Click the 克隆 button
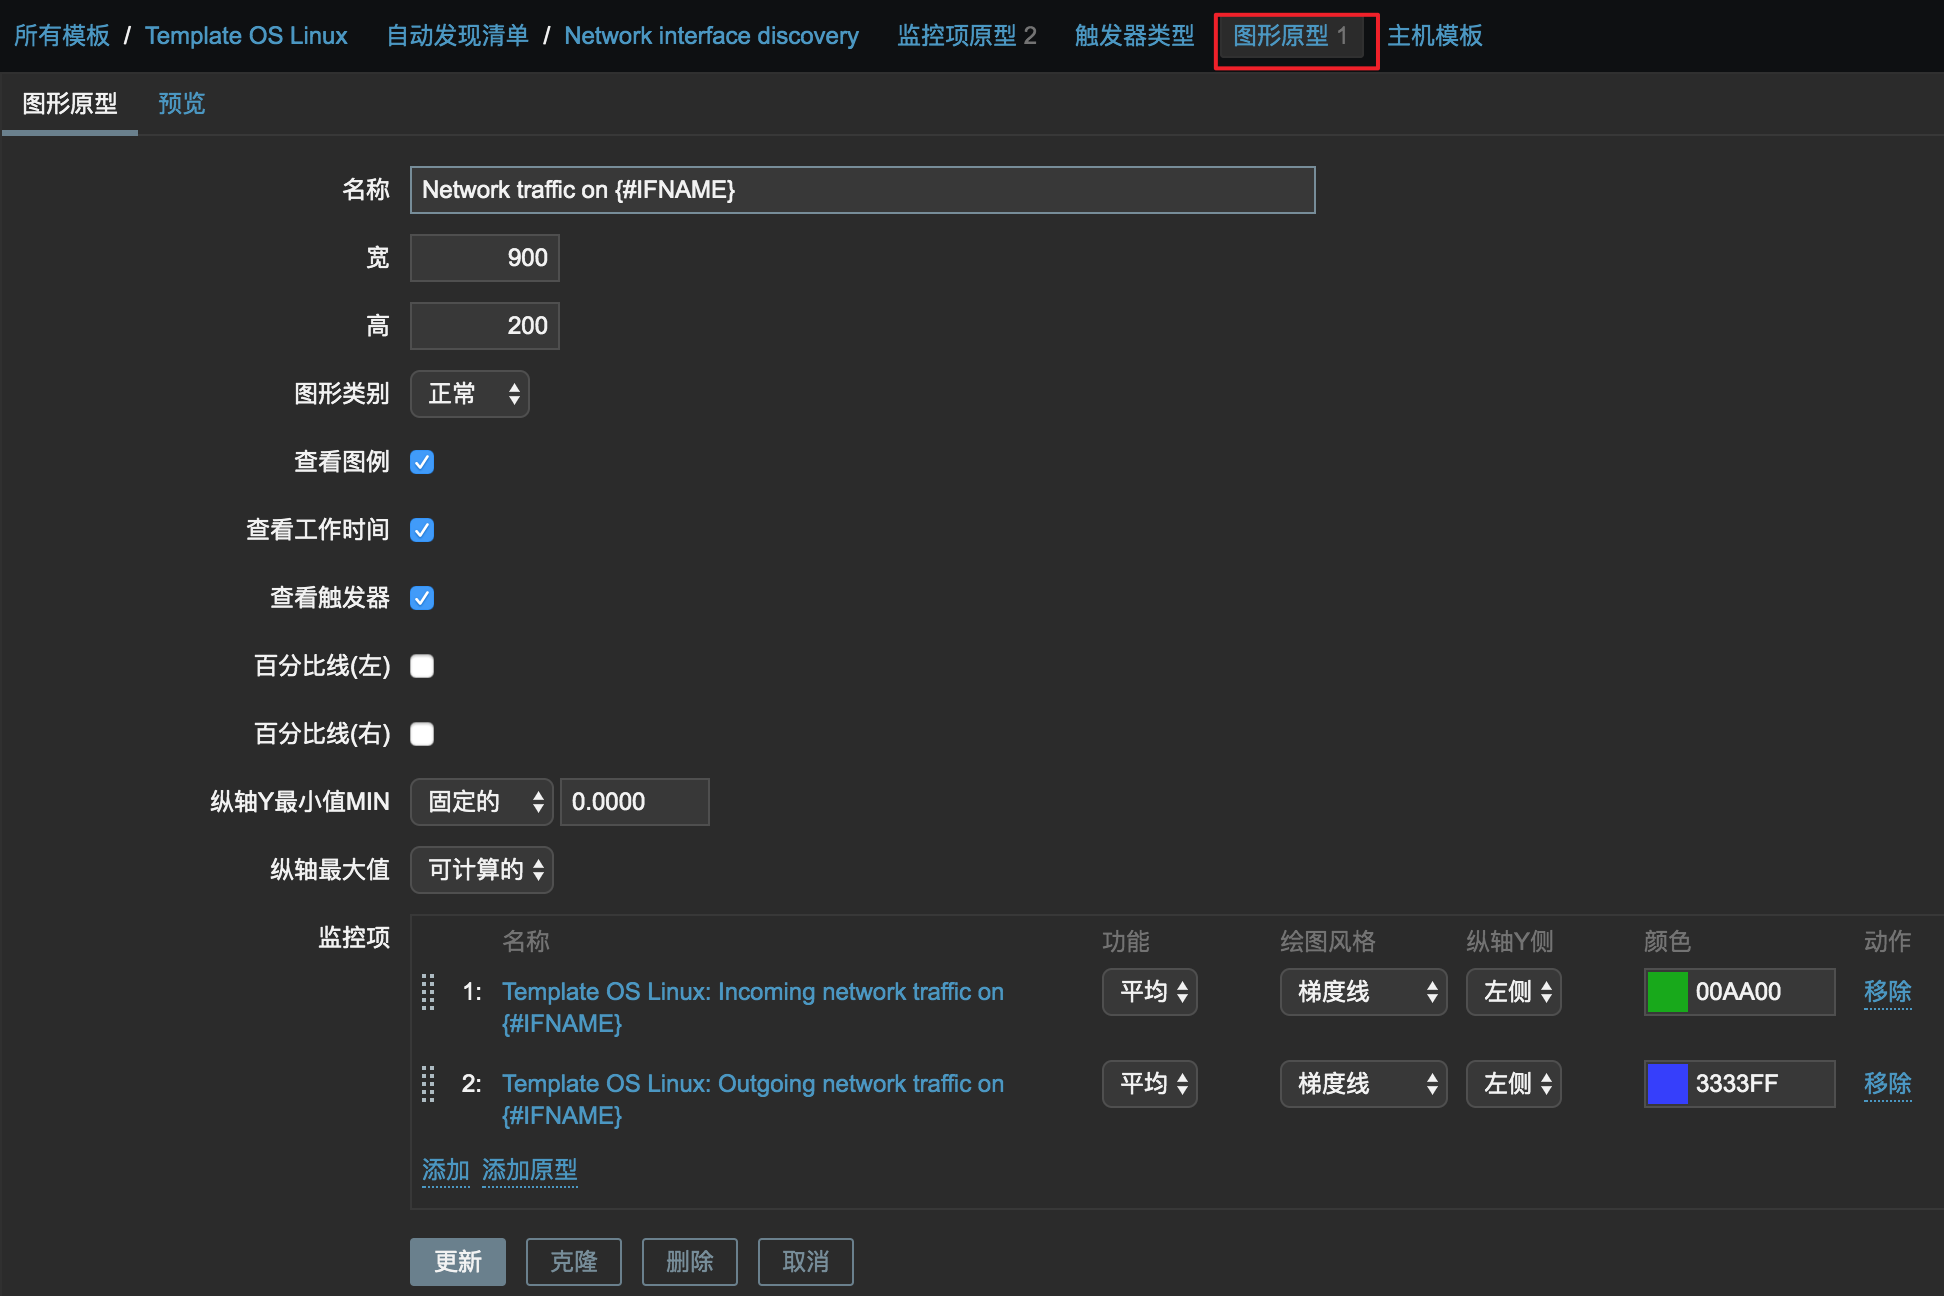The height and width of the screenshot is (1296, 1944). (x=573, y=1262)
